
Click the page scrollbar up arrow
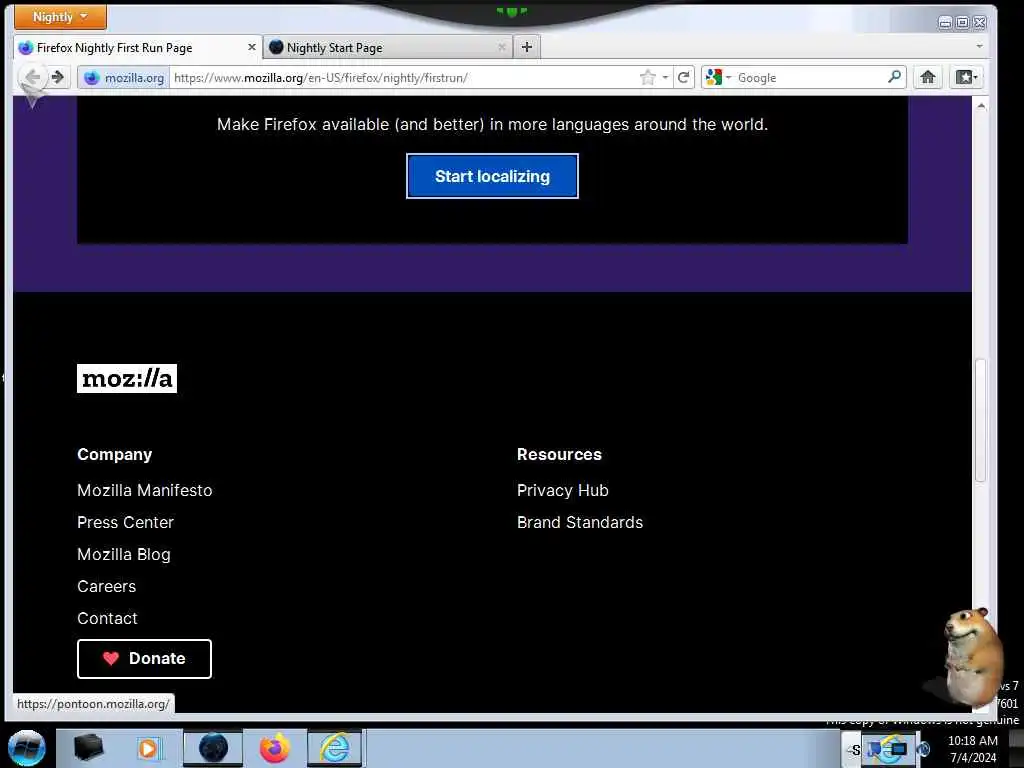coord(980,106)
